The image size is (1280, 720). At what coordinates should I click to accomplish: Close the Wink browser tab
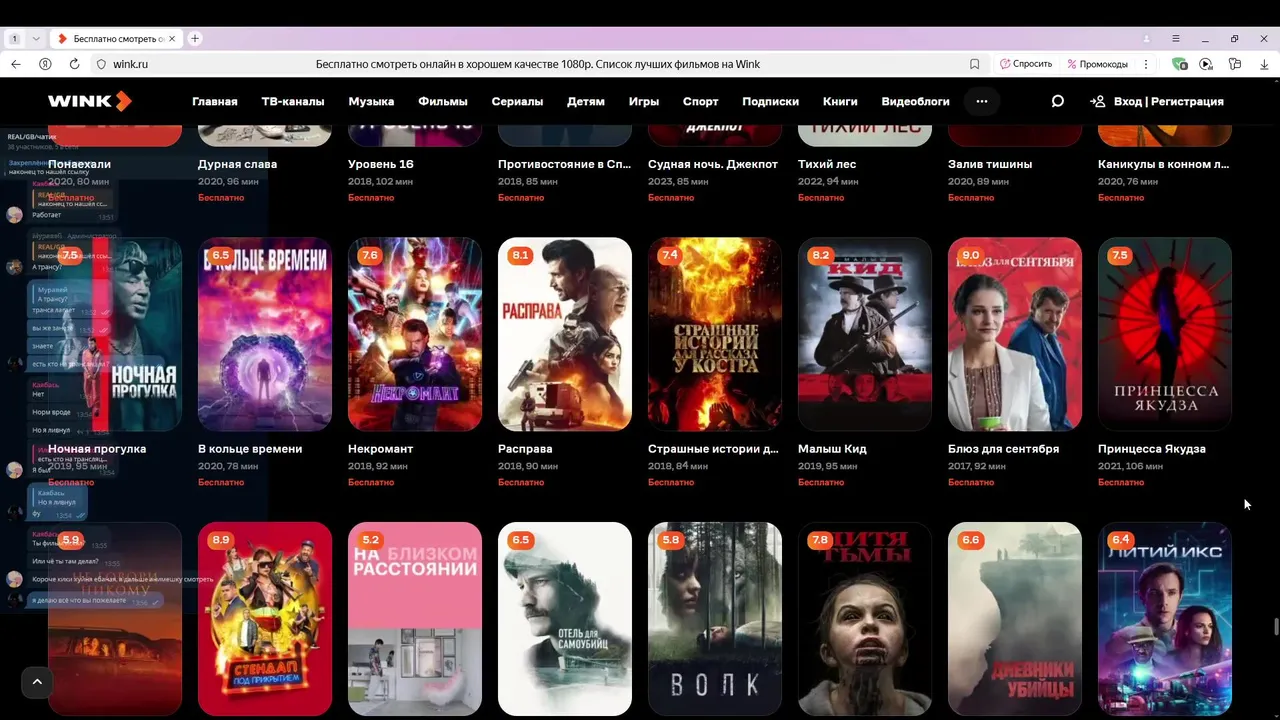(172, 39)
